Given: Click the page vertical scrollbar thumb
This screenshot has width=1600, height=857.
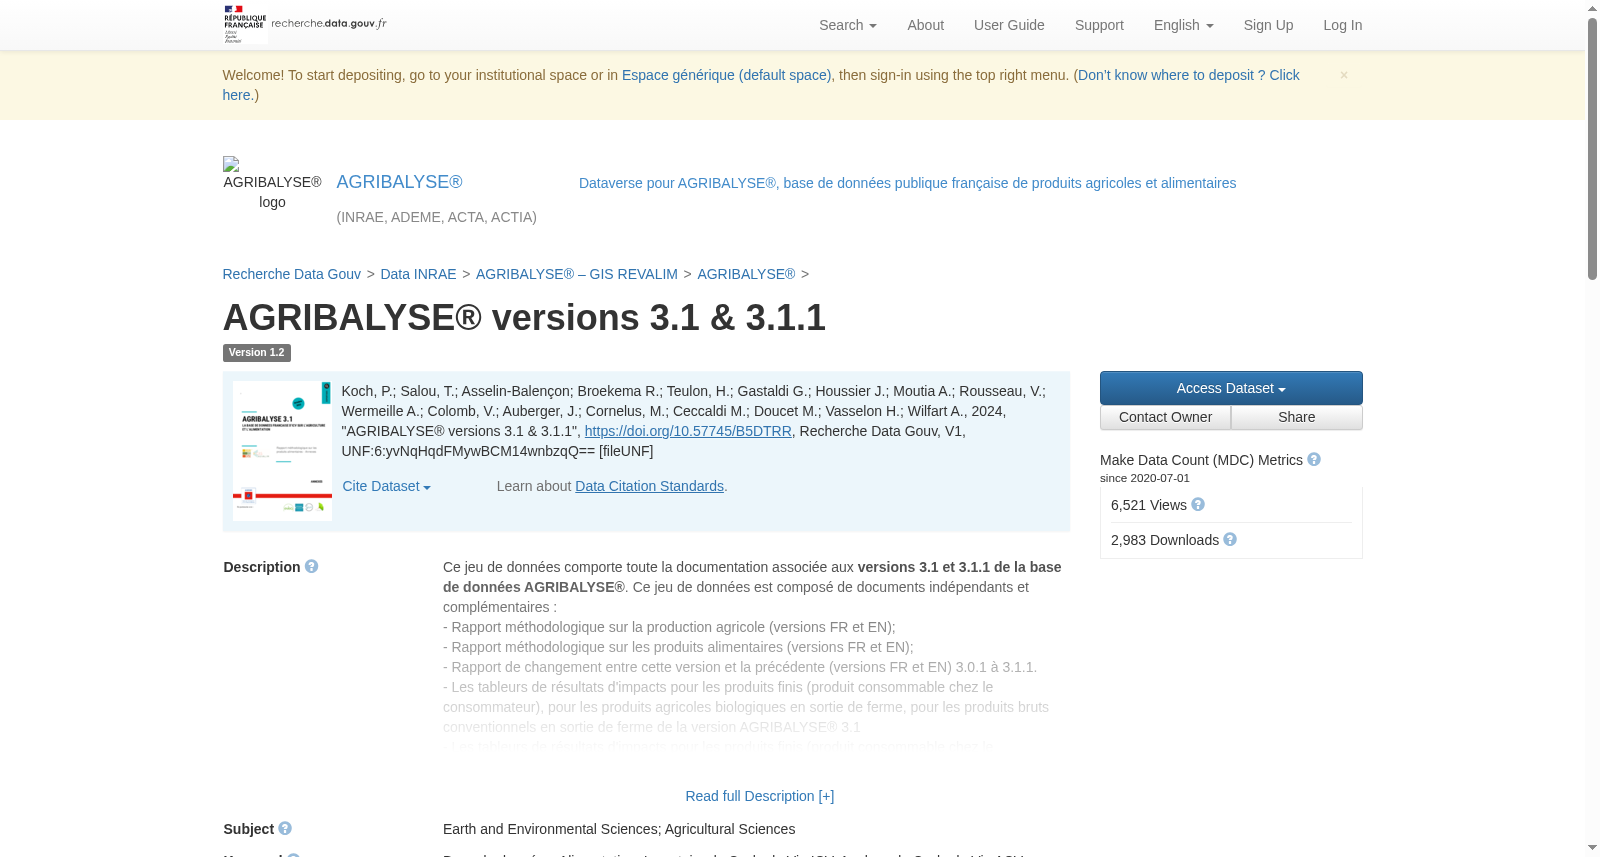Looking at the screenshot, I should point(1592,148).
